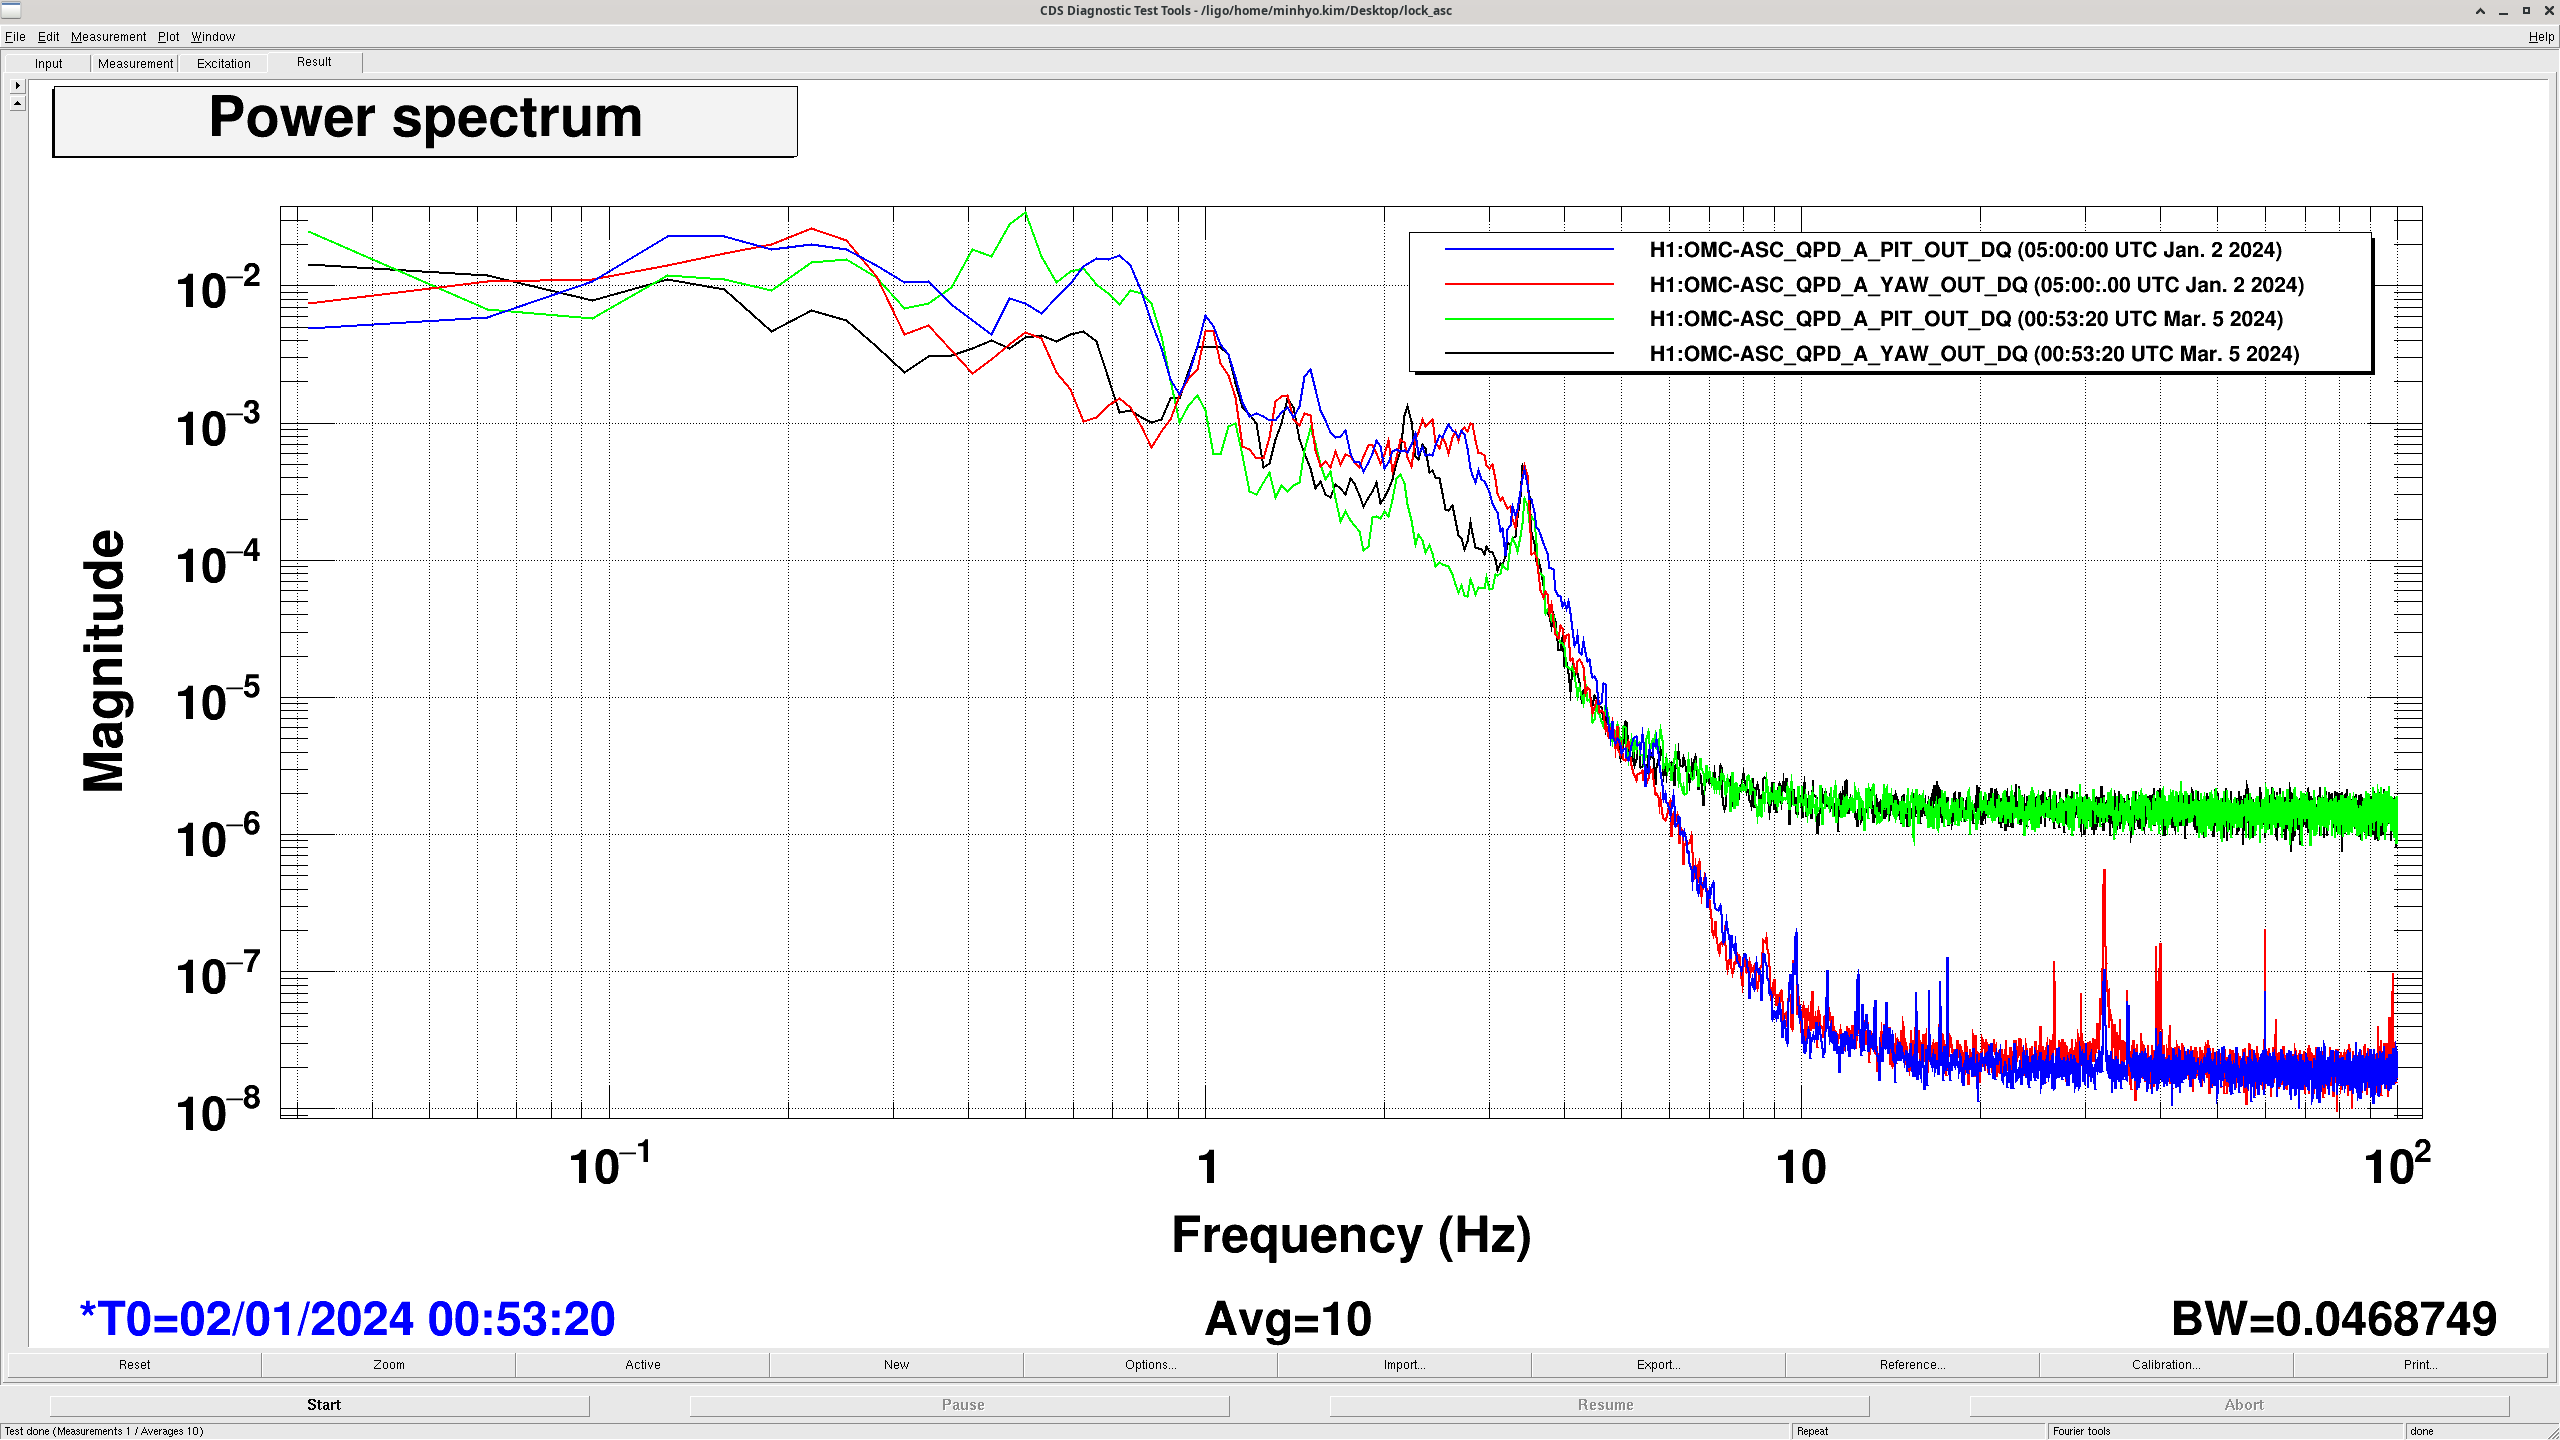Image resolution: width=2560 pixels, height=1440 pixels.
Task: Click the up-arrow button beside plot
Action: tap(17, 103)
